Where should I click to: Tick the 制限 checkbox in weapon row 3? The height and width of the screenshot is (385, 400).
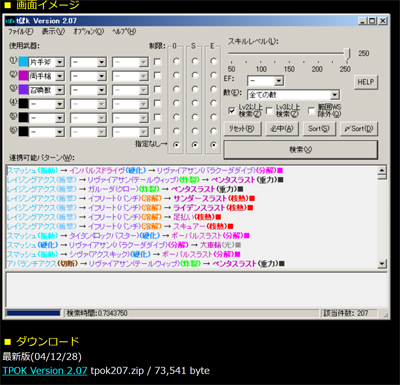point(157,90)
